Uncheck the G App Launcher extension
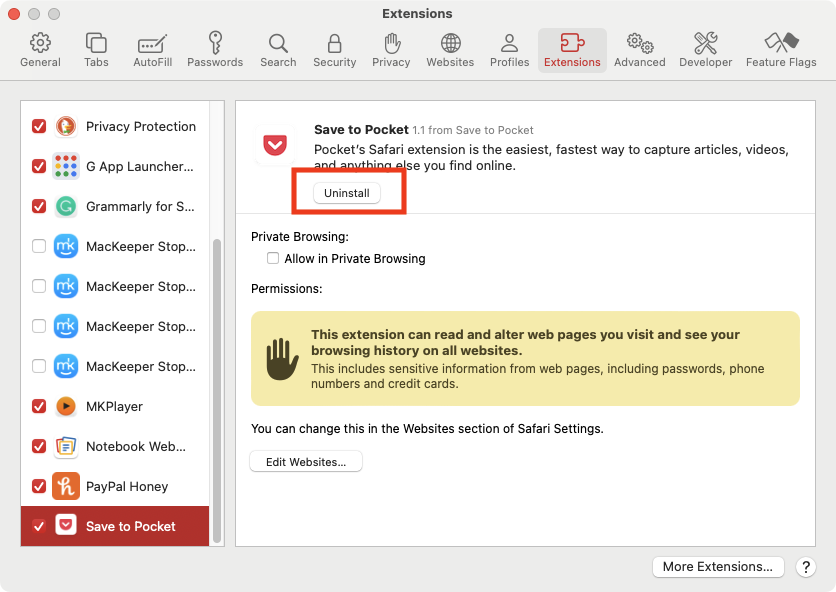Viewport: 836px width, 592px height. click(x=39, y=166)
